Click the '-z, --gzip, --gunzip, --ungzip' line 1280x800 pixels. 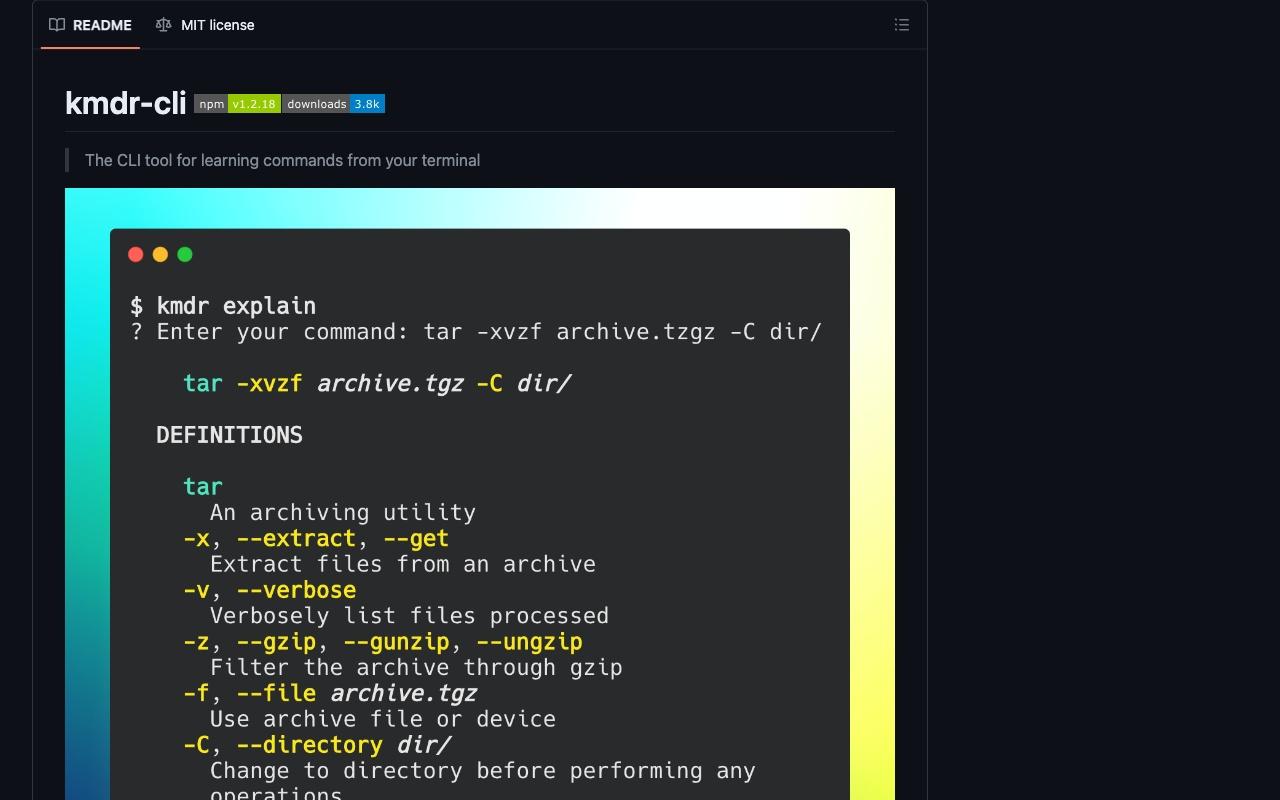click(x=383, y=642)
